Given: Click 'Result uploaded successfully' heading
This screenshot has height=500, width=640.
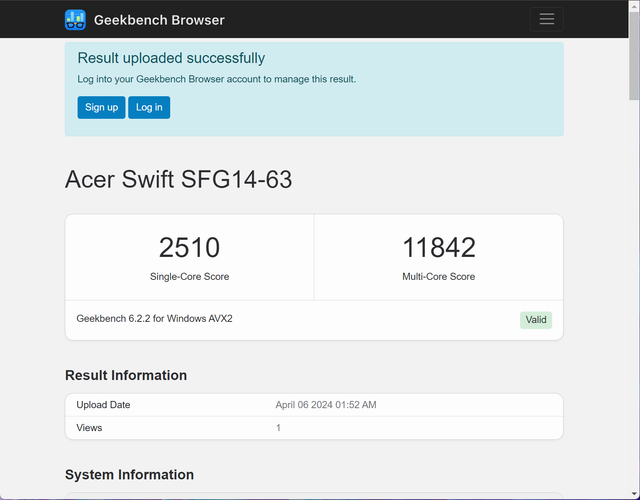Looking at the screenshot, I should (x=171, y=58).
